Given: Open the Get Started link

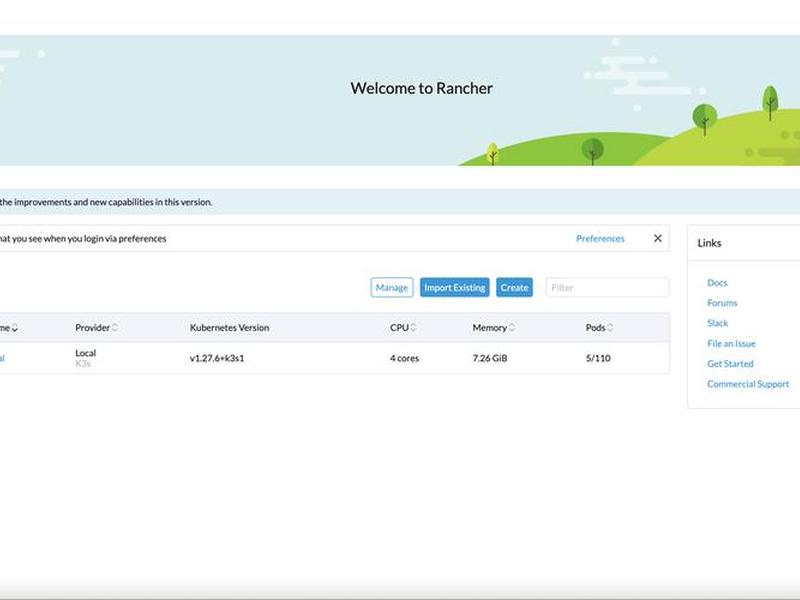Looking at the screenshot, I should tap(730, 364).
